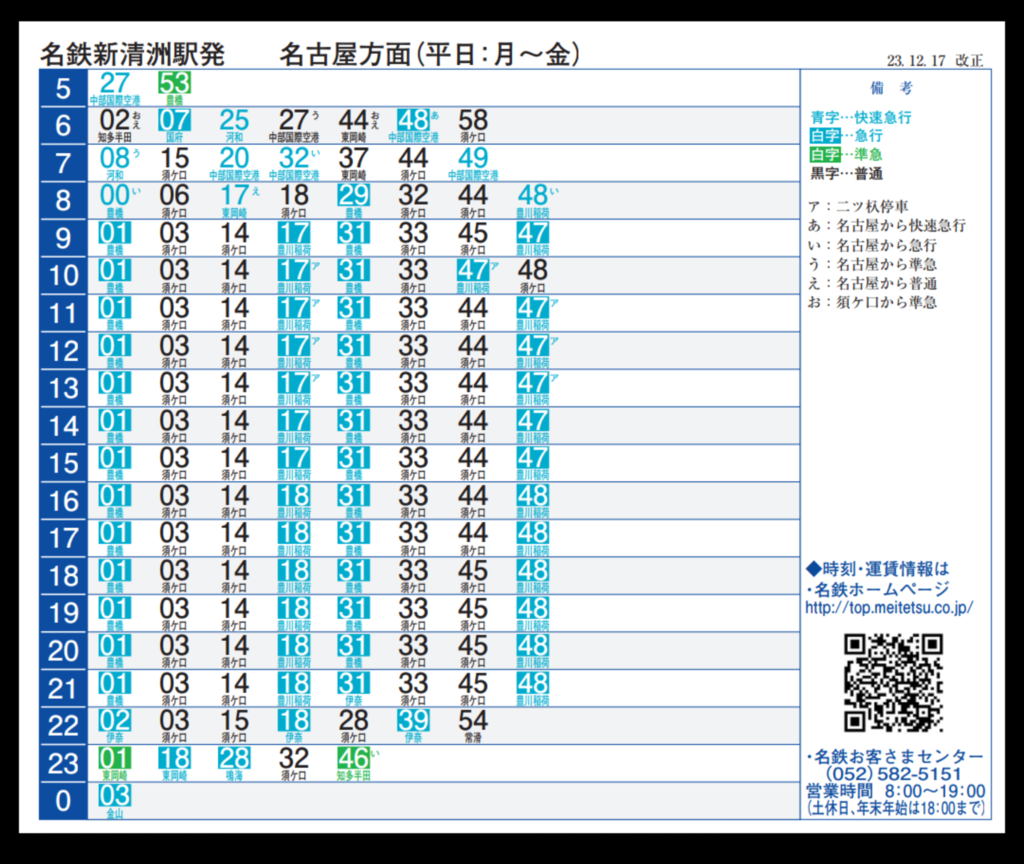Select the green 23:46 departure to 知多半田
Image resolution: width=1024 pixels, height=864 pixels.
(356, 764)
